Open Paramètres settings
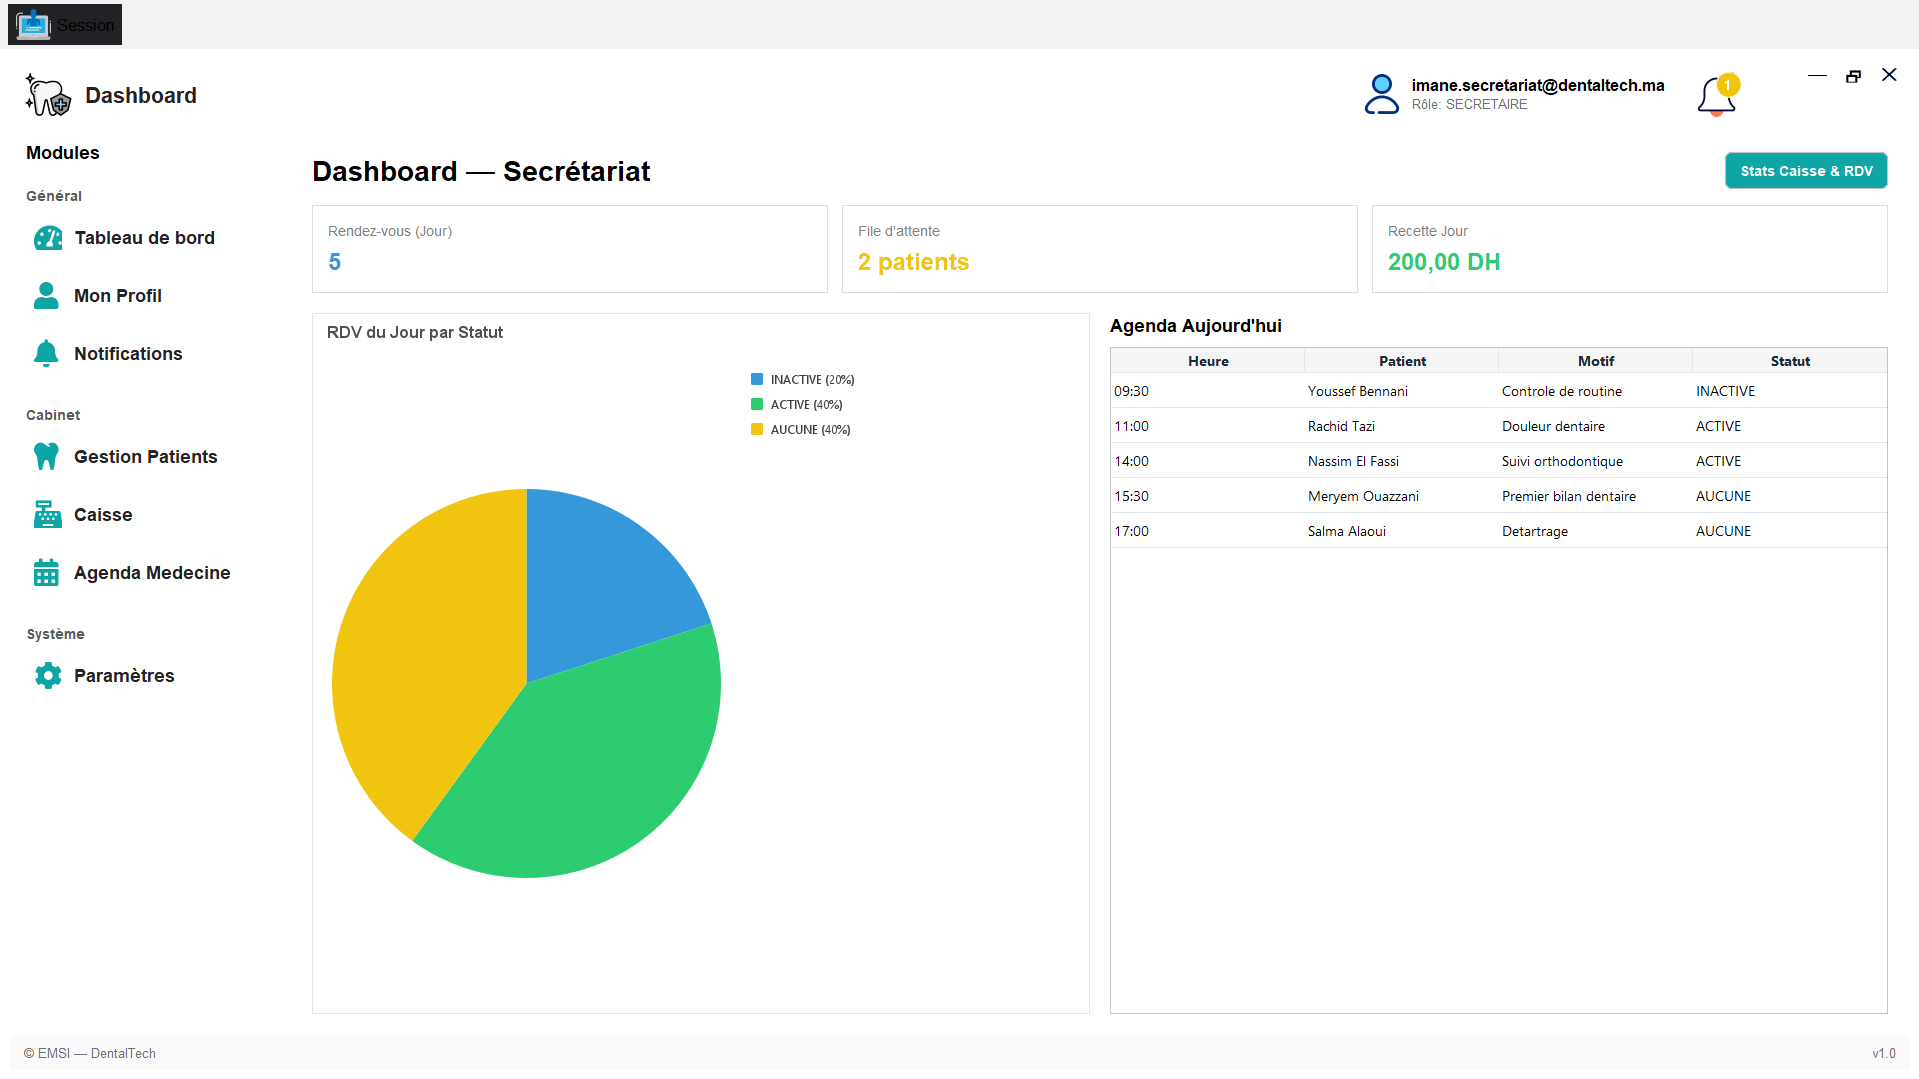The image size is (1919, 1079). (124, 676)
